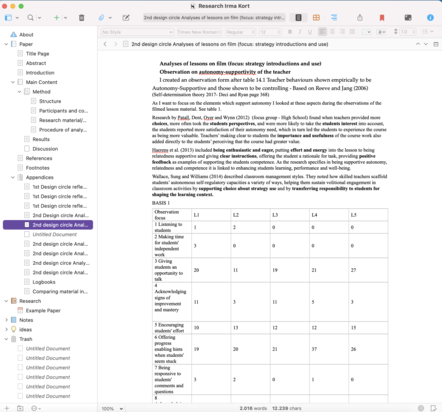Click the document icon beside the header title
This screenshot has width=442, height=412.
coord(126,44)
